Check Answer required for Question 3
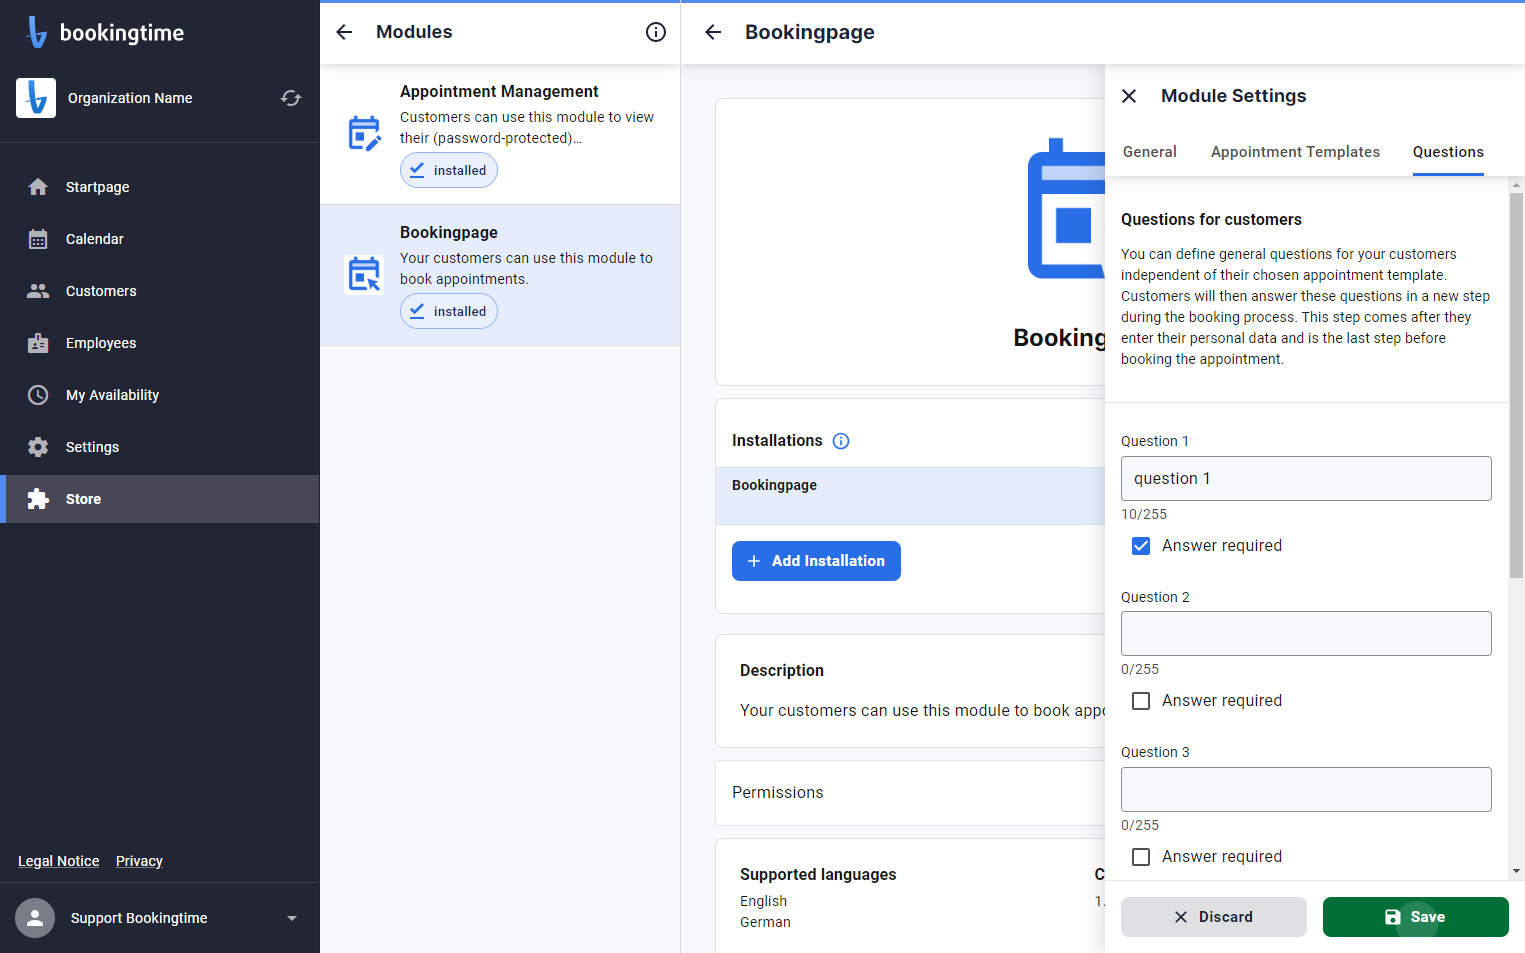This screenshot has width=1525, height=953. point(1141,857)
